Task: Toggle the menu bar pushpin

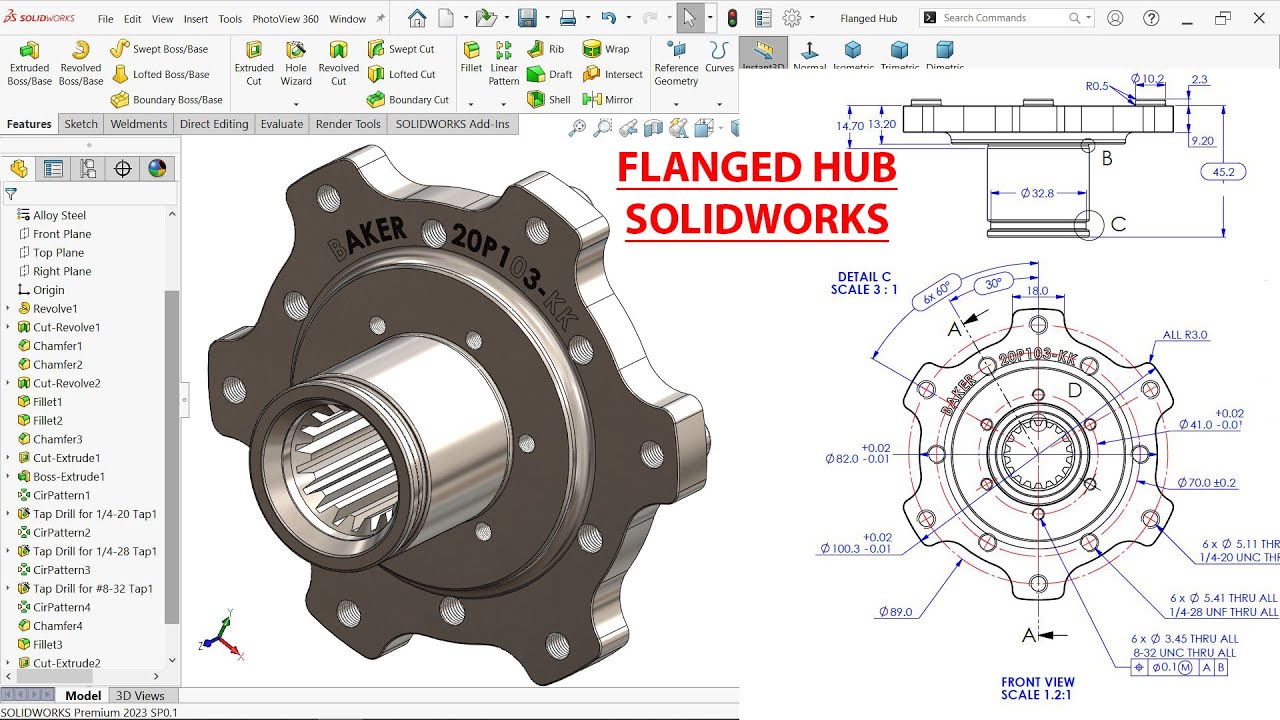Action: tap(380, 18)
